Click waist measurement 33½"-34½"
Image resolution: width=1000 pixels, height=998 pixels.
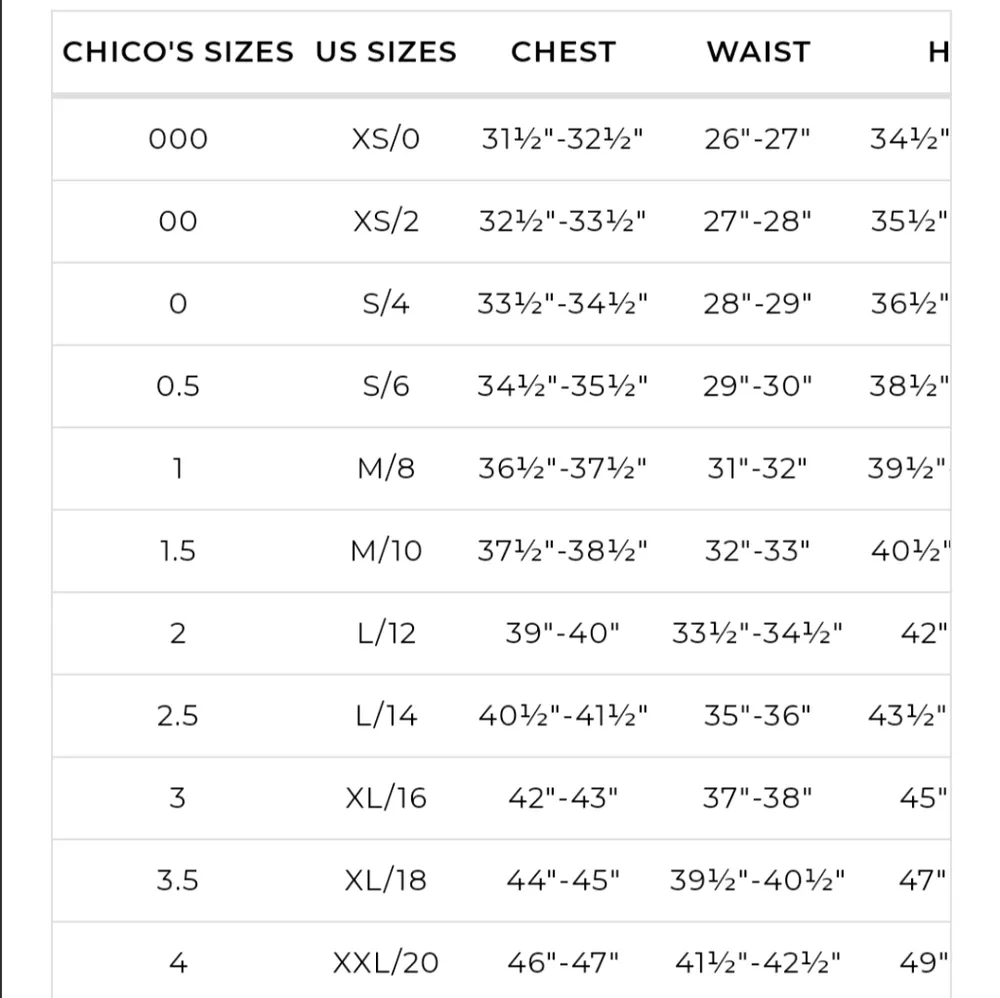coord(758,633)
